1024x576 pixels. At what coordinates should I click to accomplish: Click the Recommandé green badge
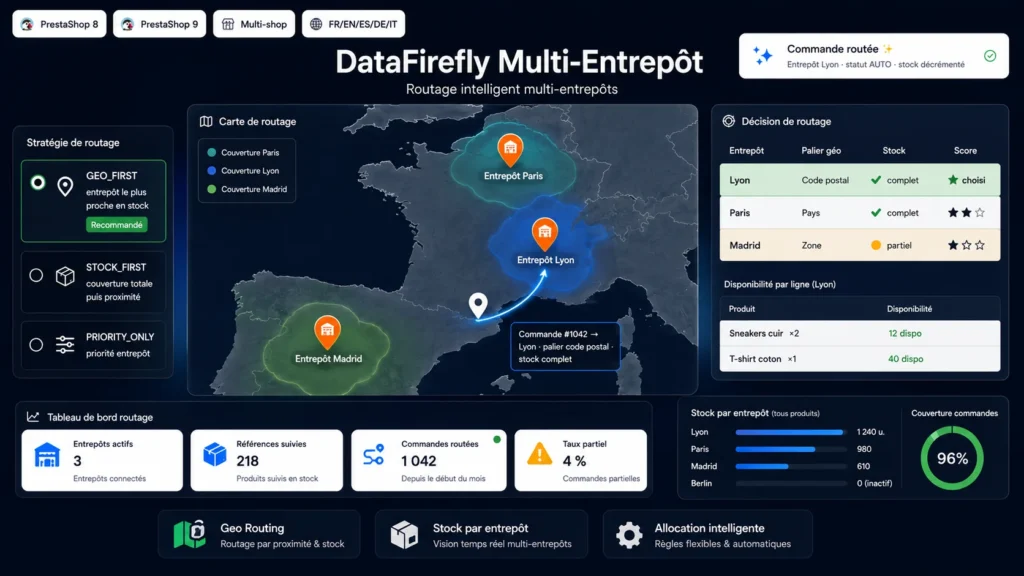(x=117, y=225)
